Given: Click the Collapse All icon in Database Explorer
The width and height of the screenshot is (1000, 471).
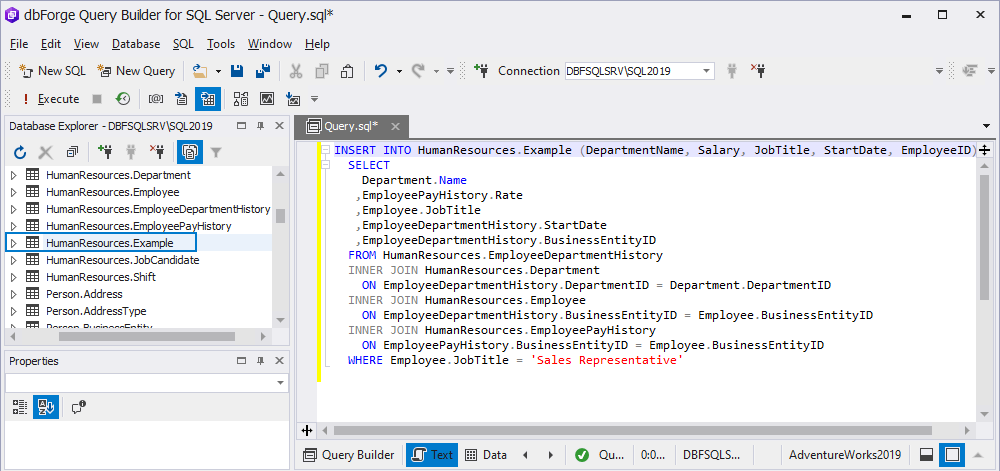Looking at the screenshot, I should coord(72,152).
